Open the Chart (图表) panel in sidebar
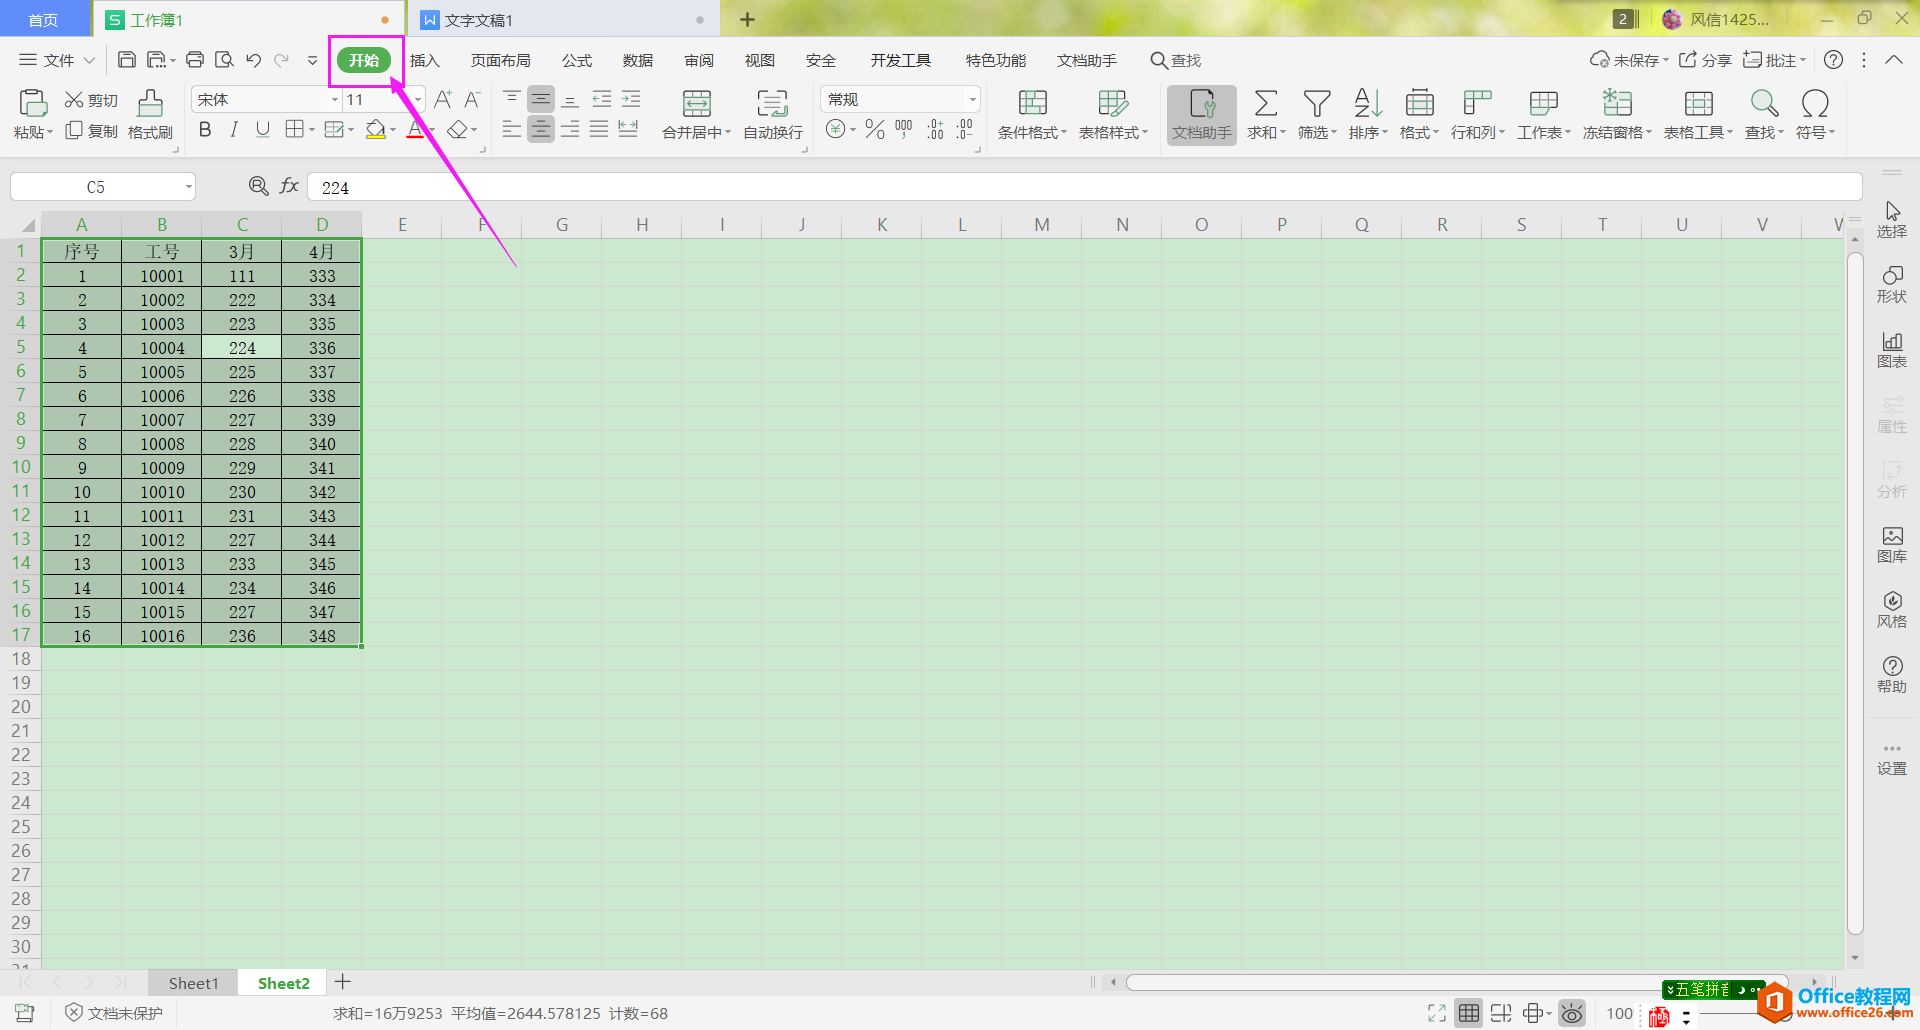The width and height of the screenshot is (1920, 1030). coord(1892,350)
